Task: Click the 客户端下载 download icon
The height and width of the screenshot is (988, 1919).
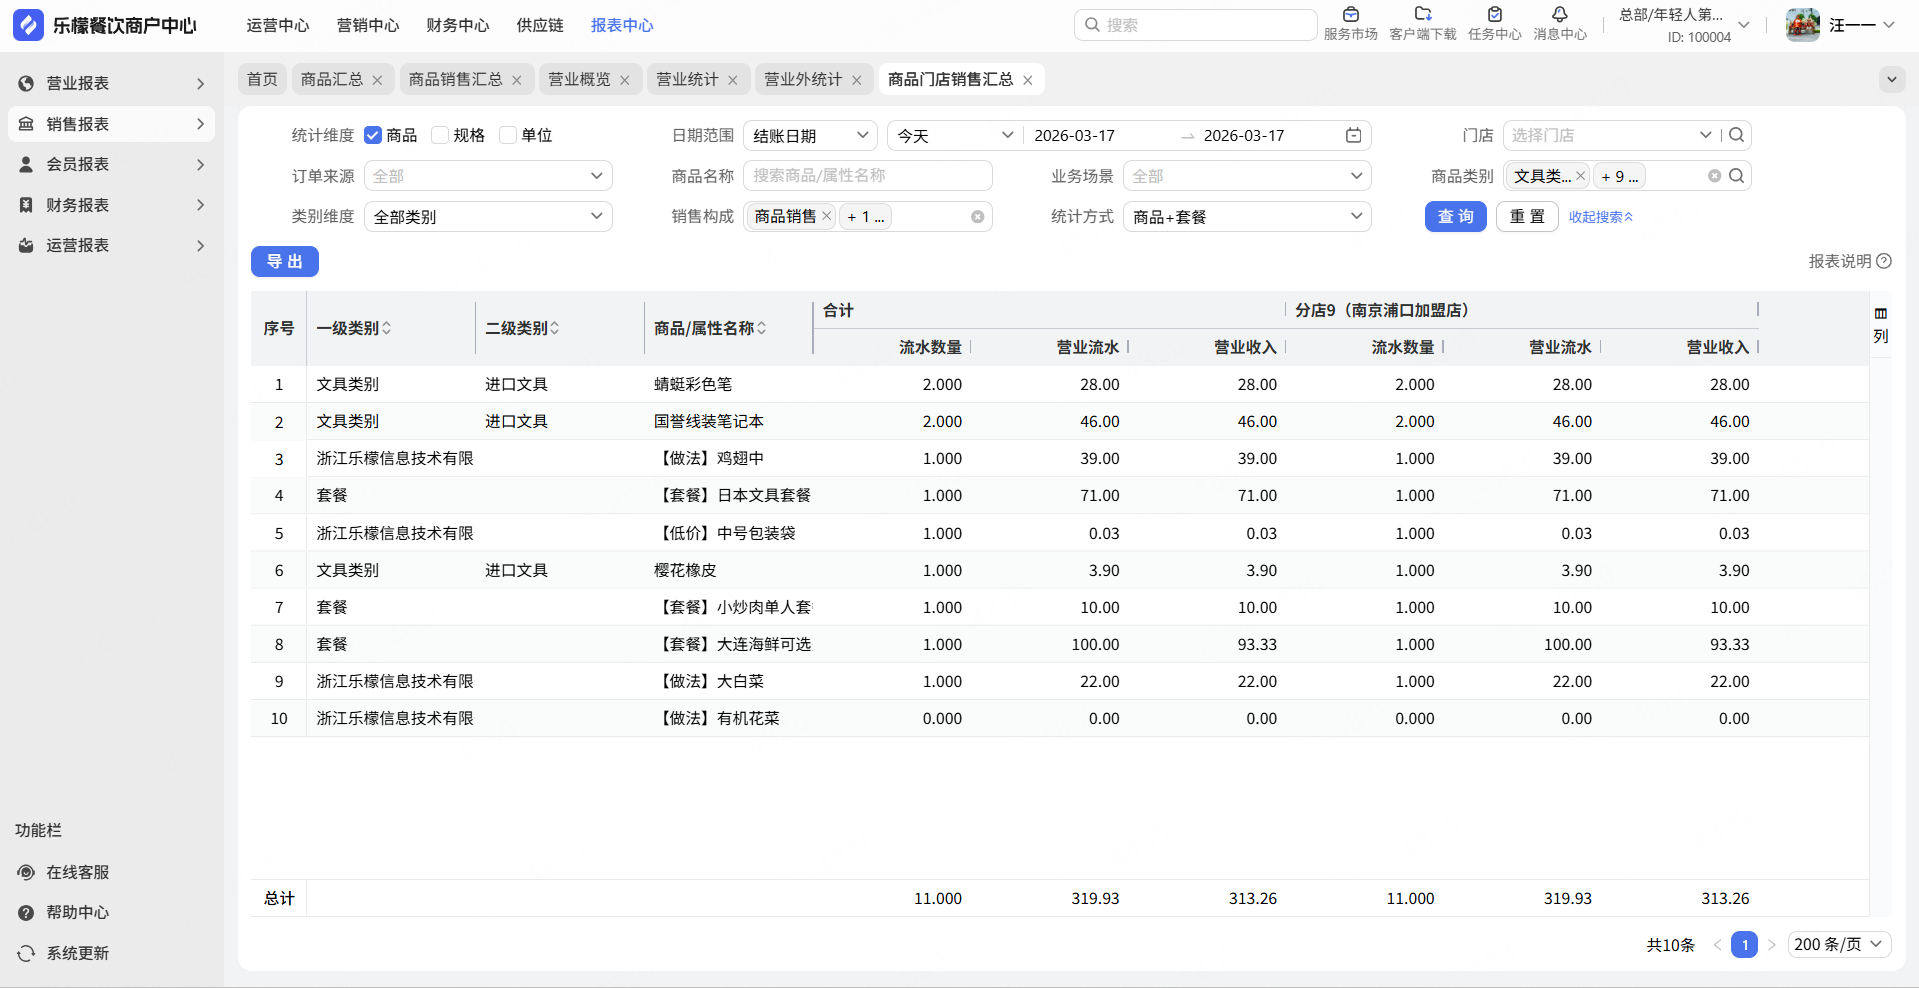Action: pos(1422,15)
